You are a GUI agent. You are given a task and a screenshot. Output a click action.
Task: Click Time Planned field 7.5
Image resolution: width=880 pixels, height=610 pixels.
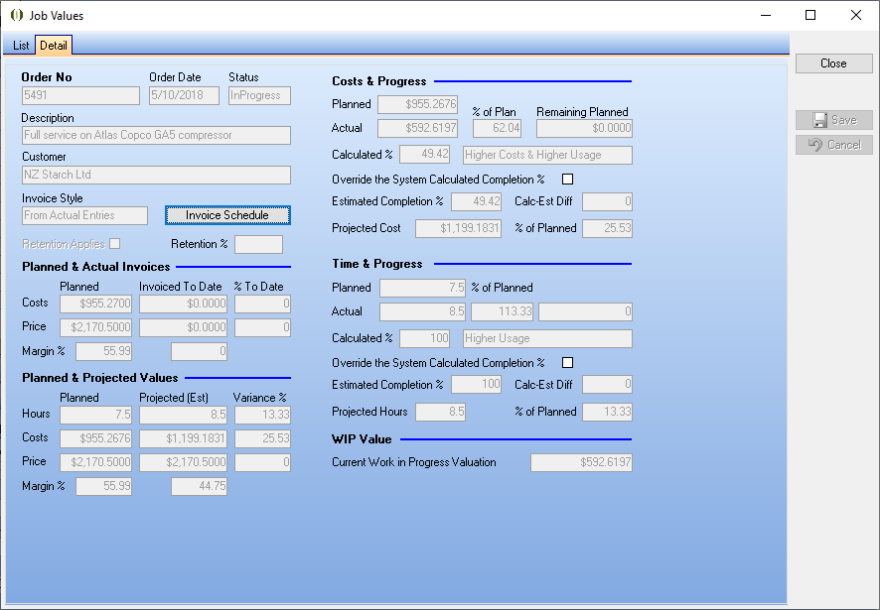pyautogui.click(x=423, y=288)
